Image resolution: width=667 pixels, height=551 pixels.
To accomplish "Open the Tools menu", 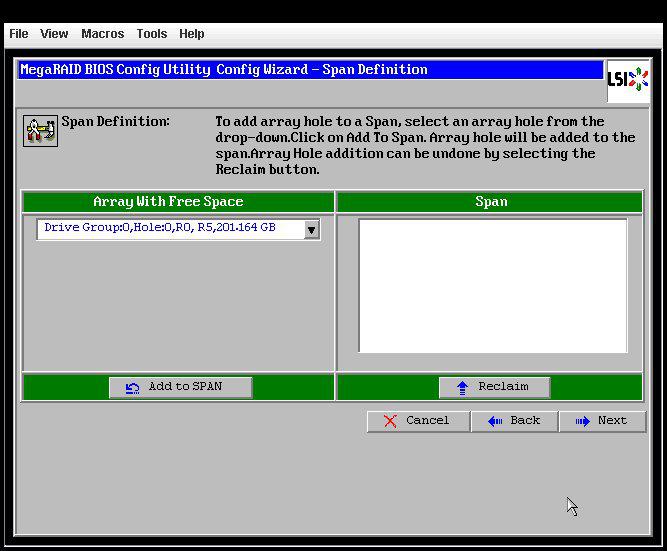I will (151, 34).
